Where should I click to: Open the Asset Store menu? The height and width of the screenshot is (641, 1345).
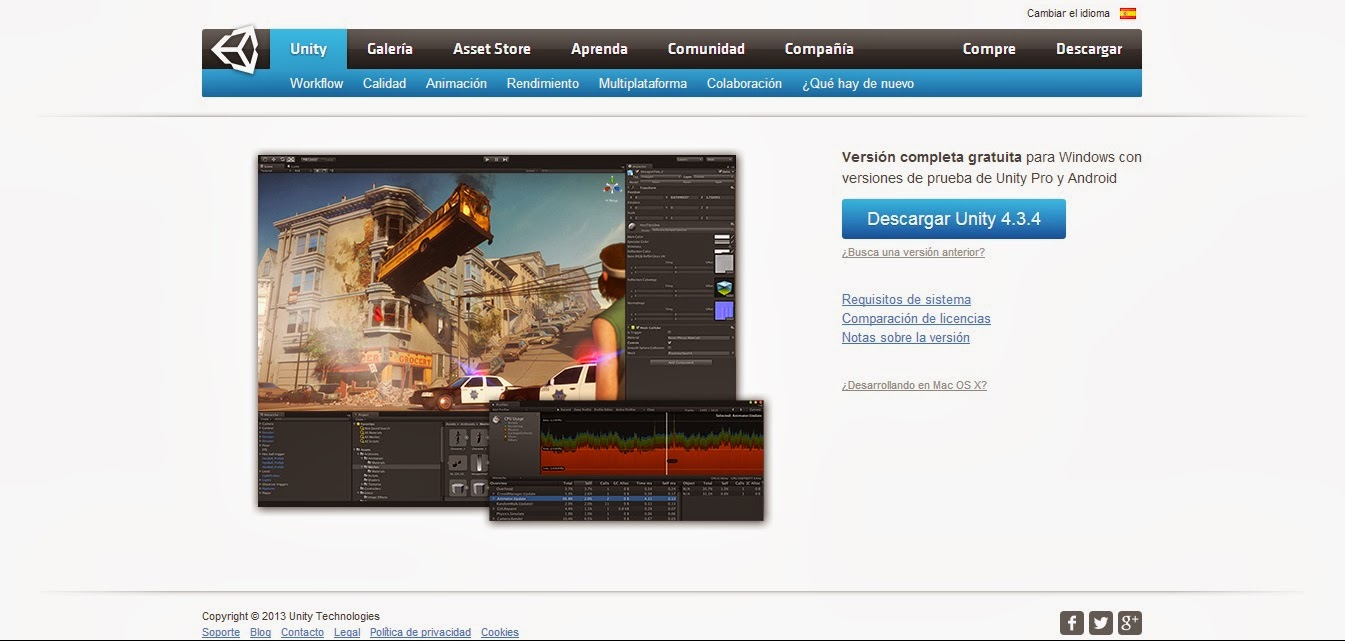click(x=491, y=48)
